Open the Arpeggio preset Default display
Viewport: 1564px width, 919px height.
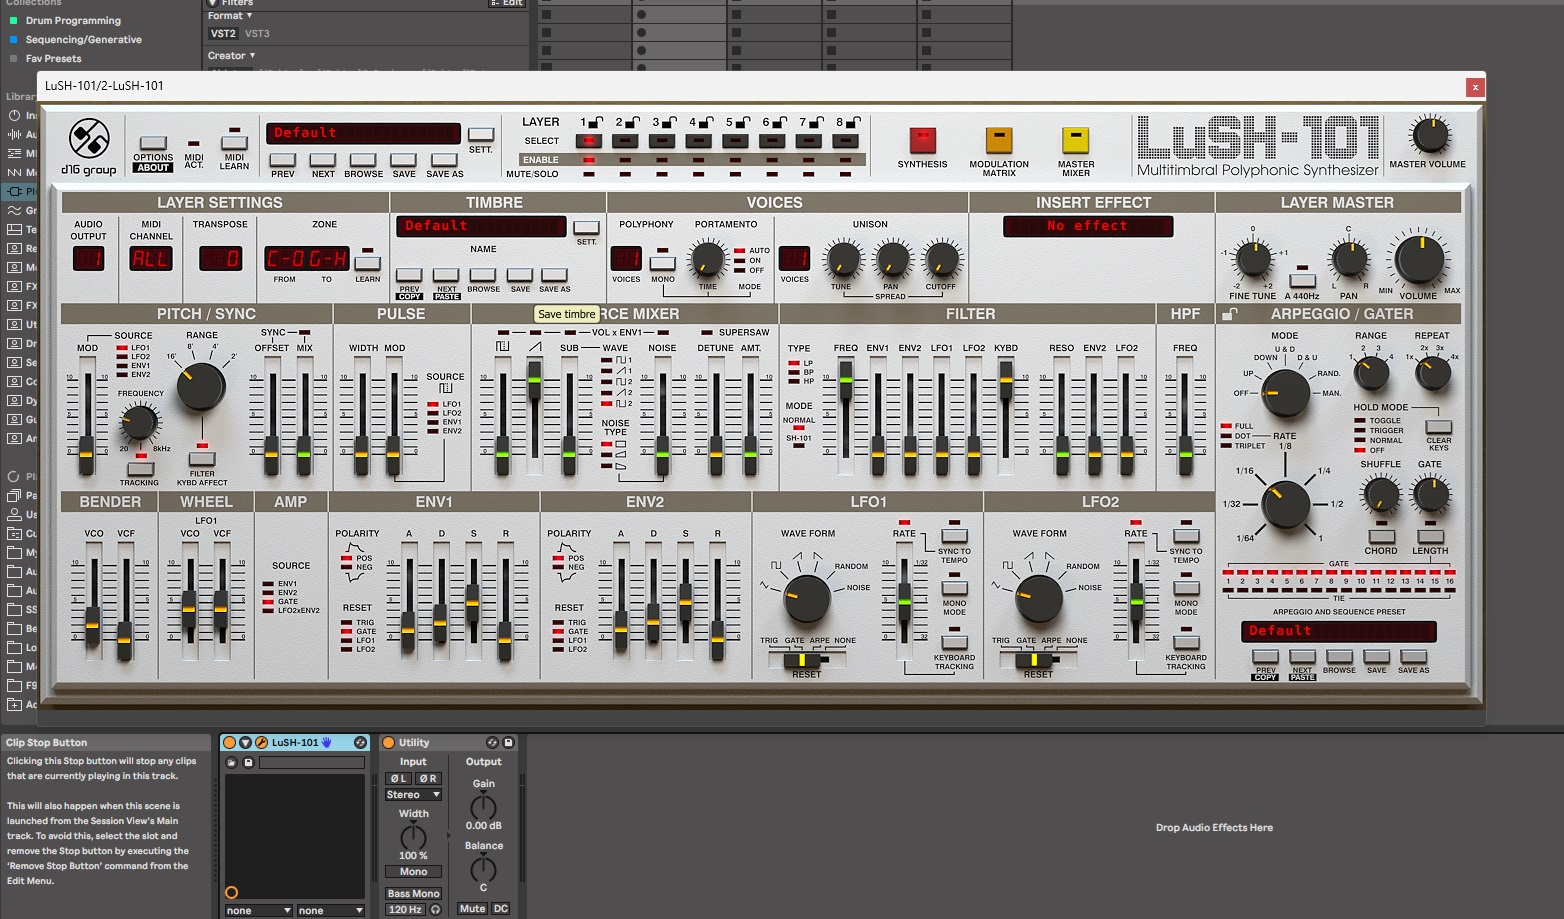1338,631
